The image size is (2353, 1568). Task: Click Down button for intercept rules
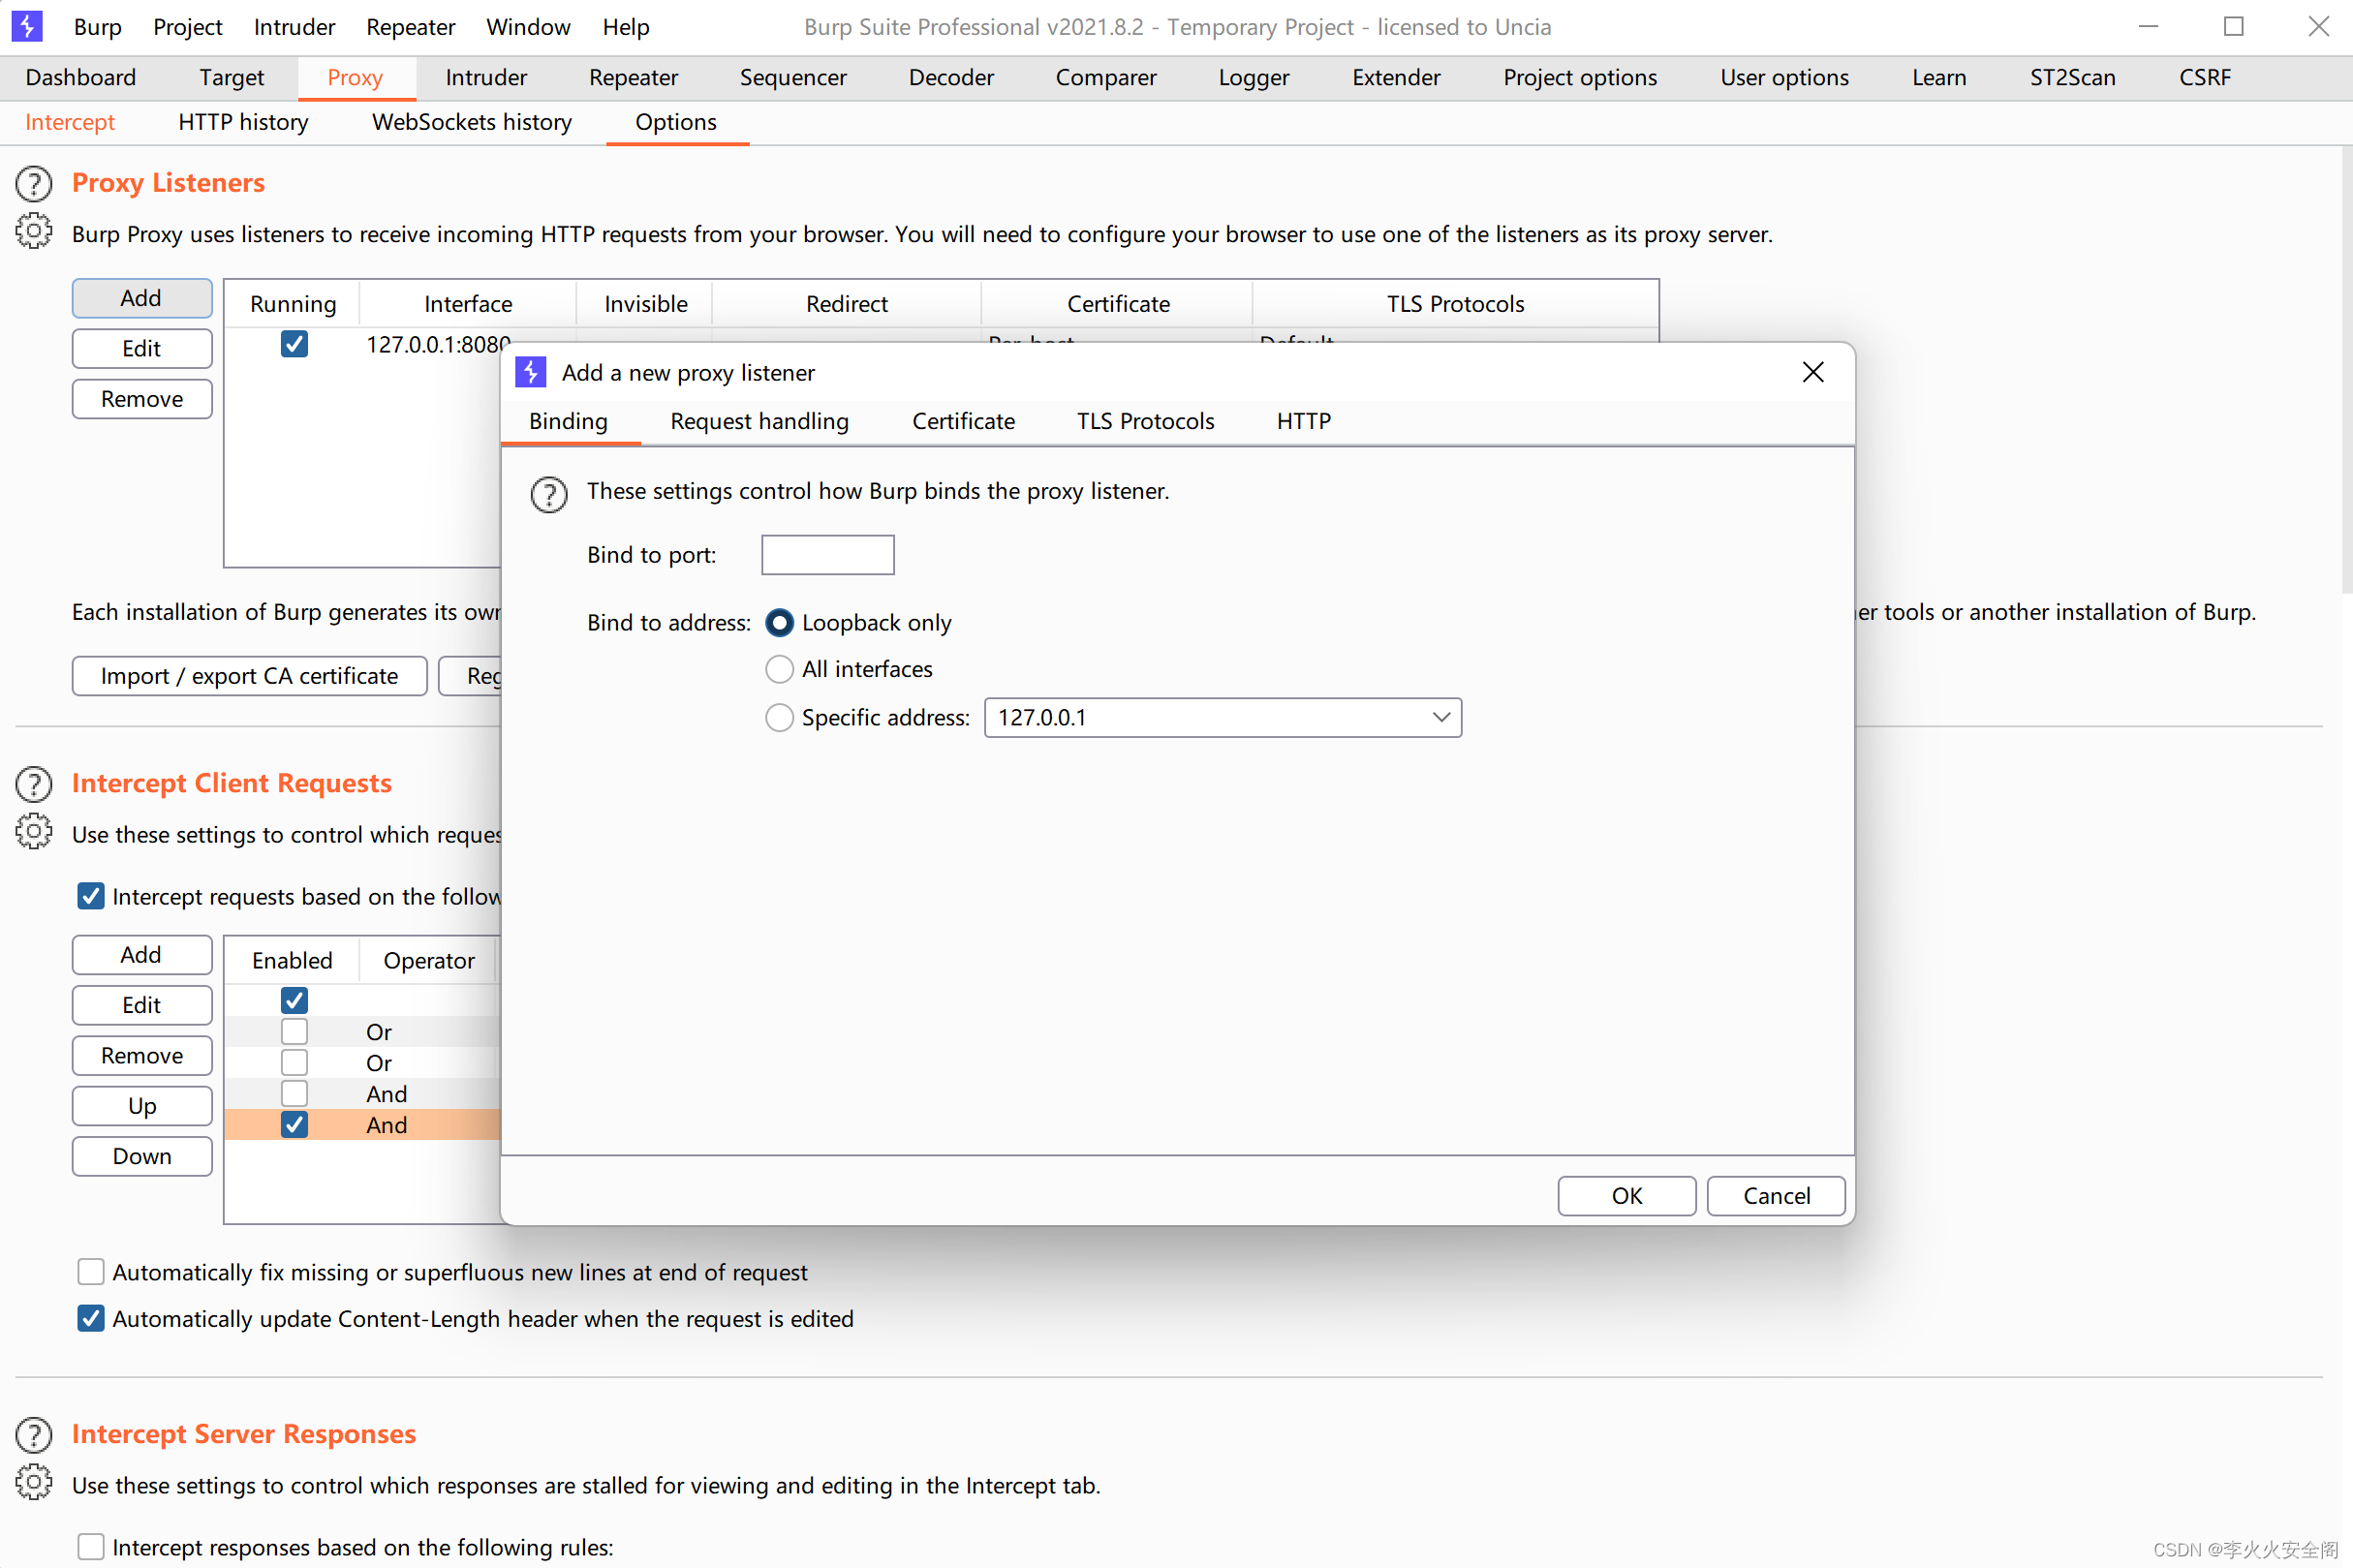click(141, 1156)
